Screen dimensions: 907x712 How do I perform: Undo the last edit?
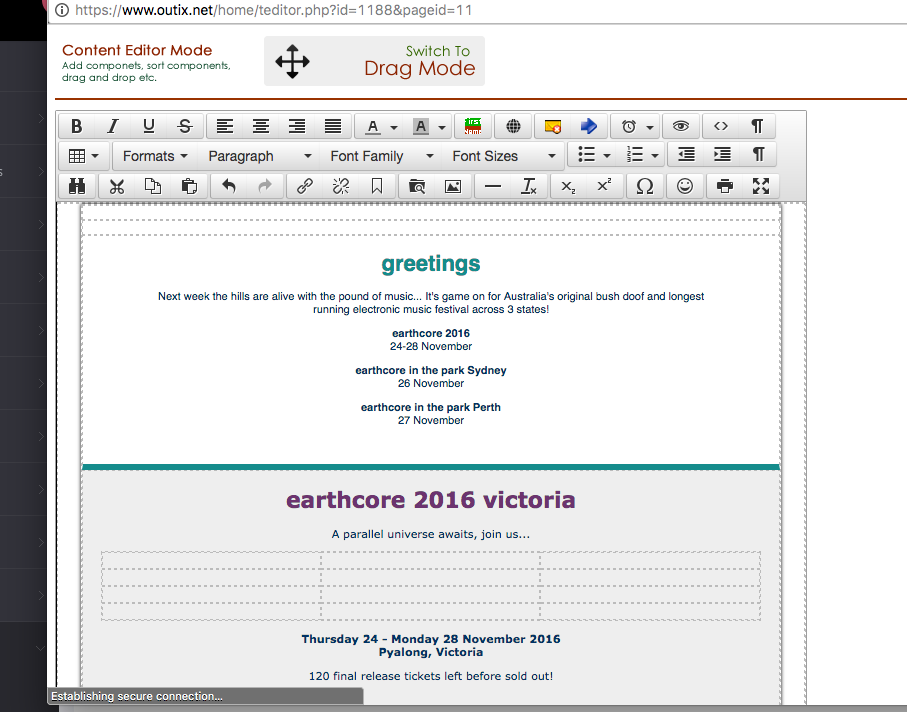[x=229, y=186]
